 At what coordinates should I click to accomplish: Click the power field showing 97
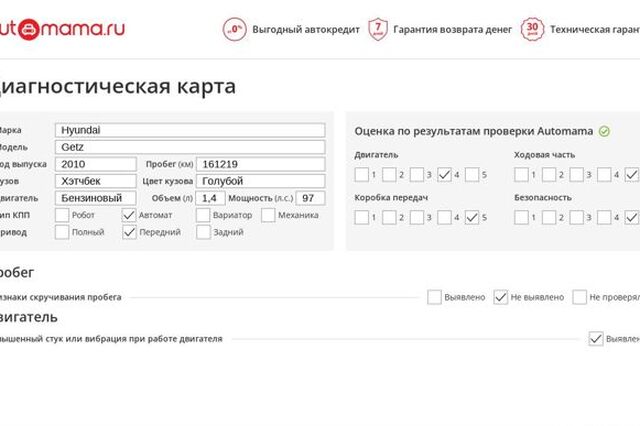(x=310, y=198)
